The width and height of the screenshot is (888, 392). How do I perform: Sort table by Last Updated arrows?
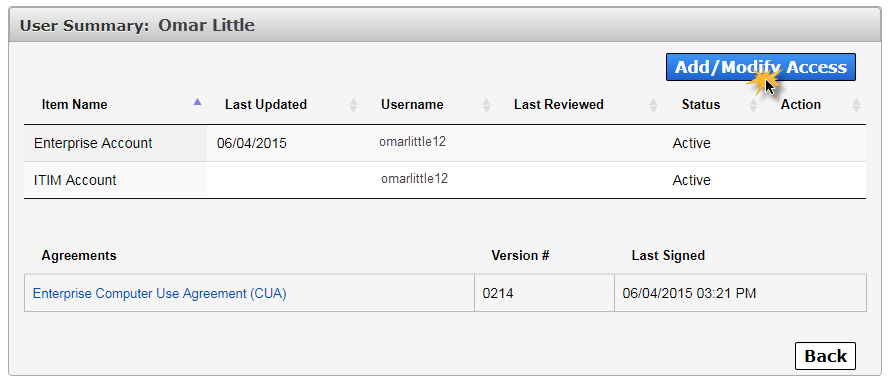353,105
